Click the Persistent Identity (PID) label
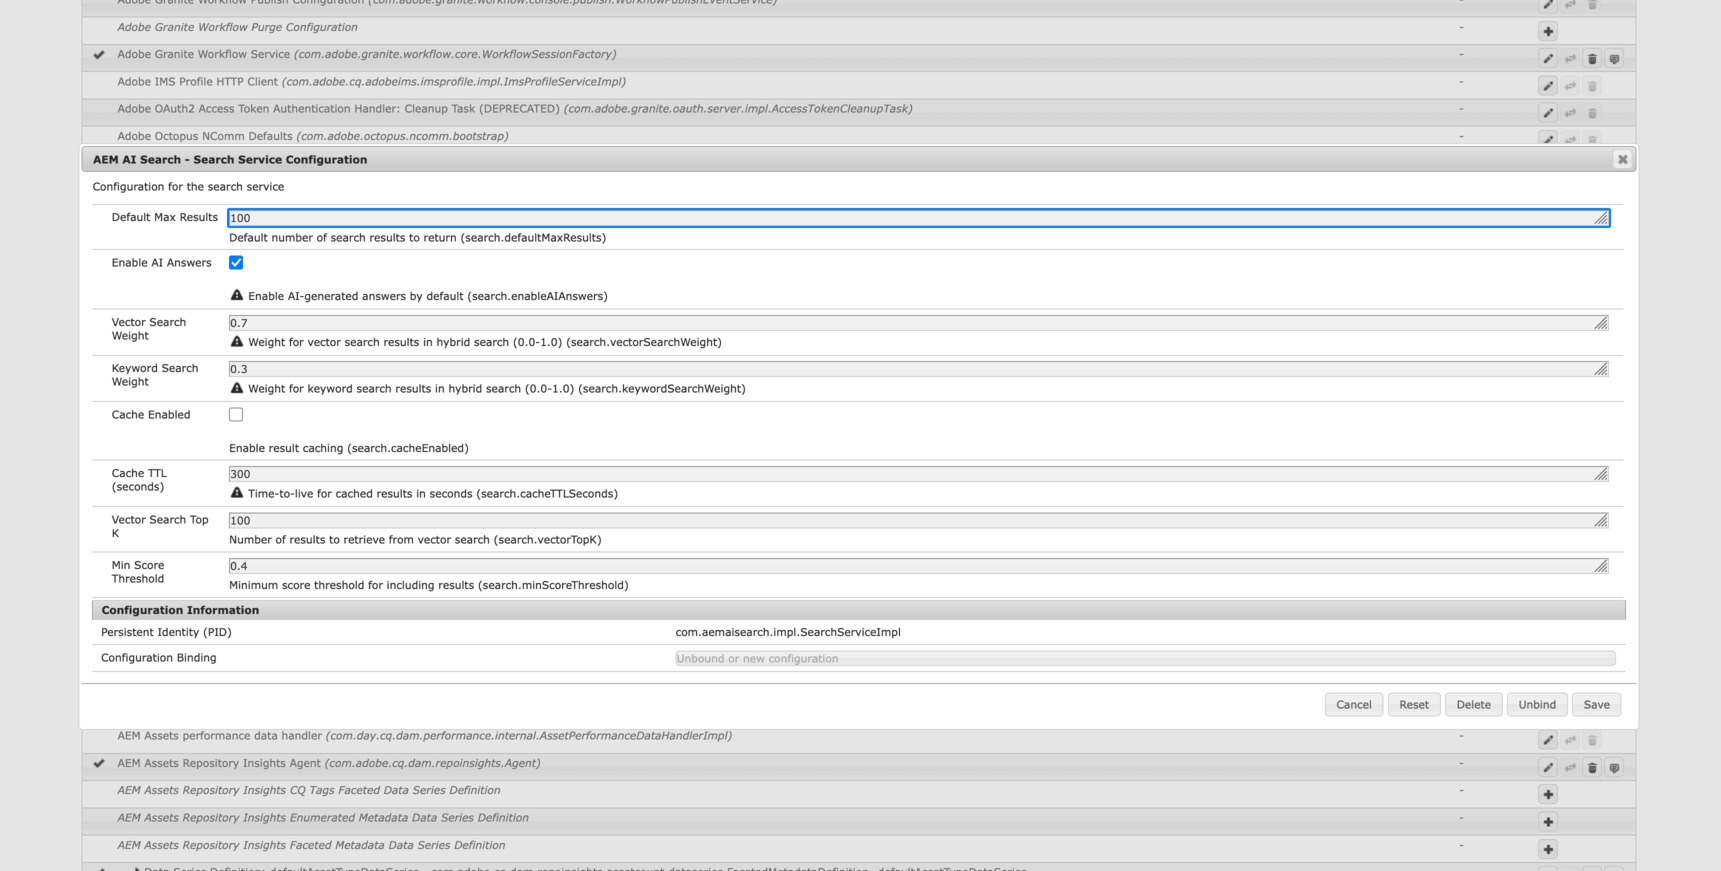1721x871 pixels. pyautogui.click(x=166, y=632)
